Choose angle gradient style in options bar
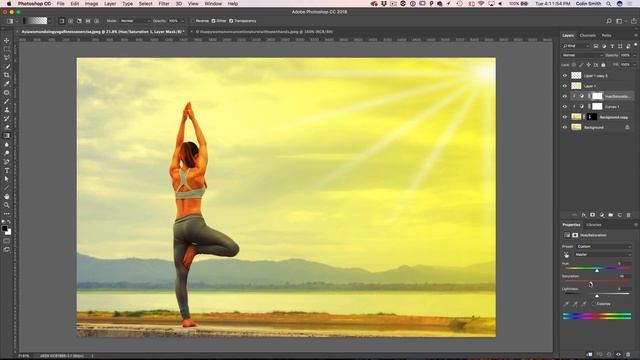Image resolution: width=640 pixels, height=360 pixels. pos(79,21)
